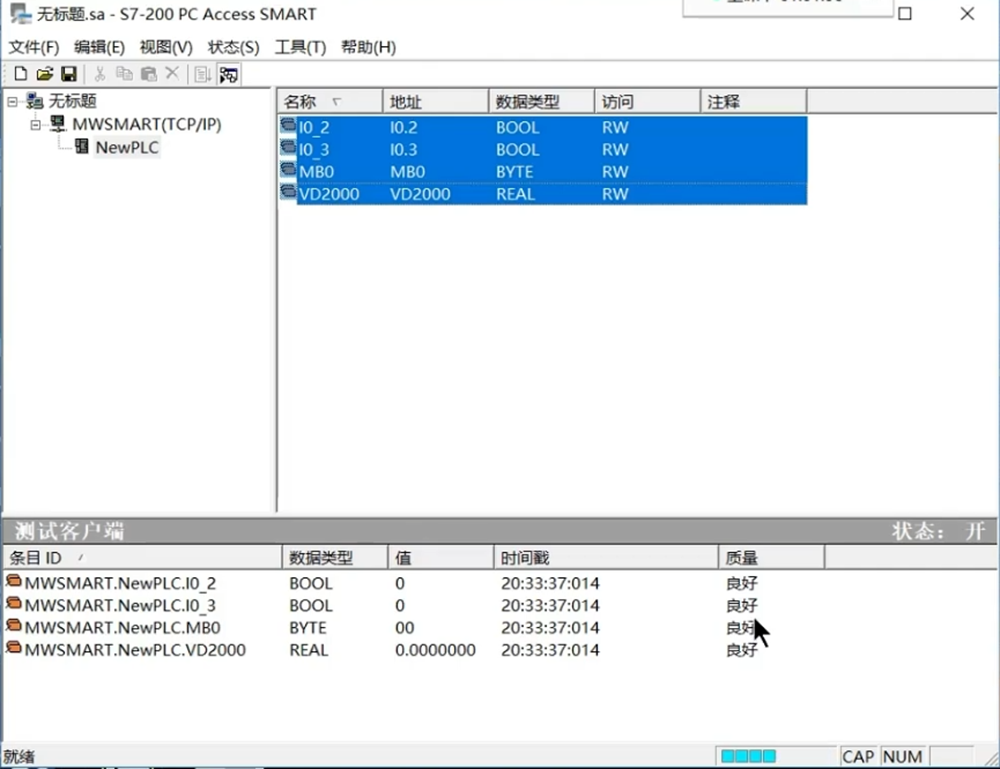Screen dimensions: 1000x769
Task: Click the add items to test client icon
Action: pyautogui.click(x=202, y=74)
